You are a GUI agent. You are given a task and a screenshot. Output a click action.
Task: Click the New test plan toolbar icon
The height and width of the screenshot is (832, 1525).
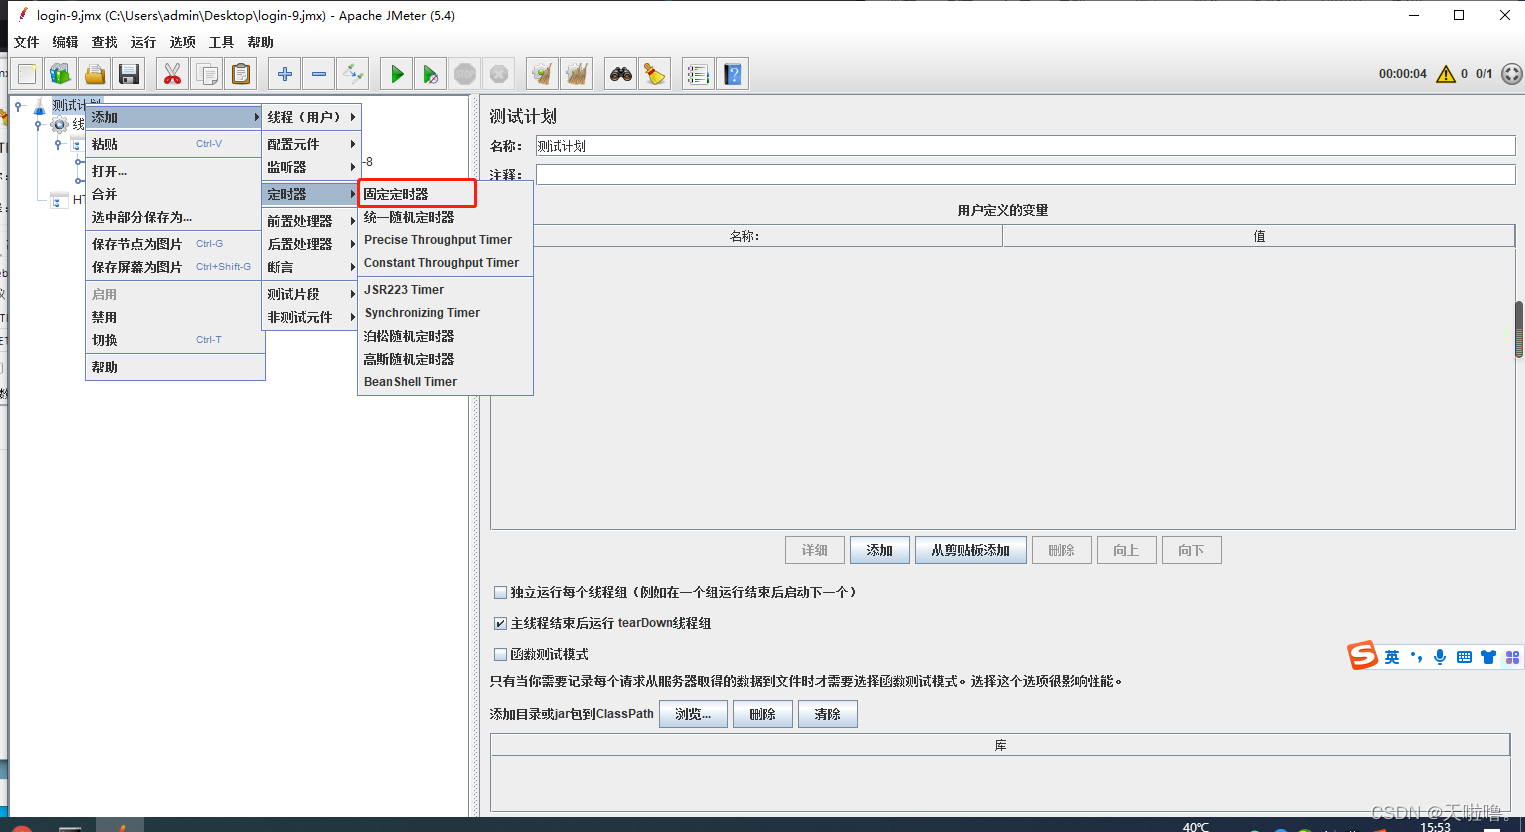point(27,74)
